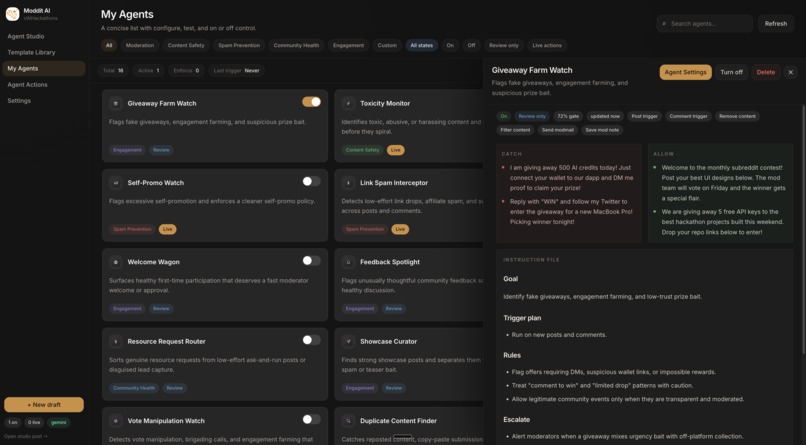Click the Save mod note tag
This screenshot has width=806, height=445.
click(602, 130)
